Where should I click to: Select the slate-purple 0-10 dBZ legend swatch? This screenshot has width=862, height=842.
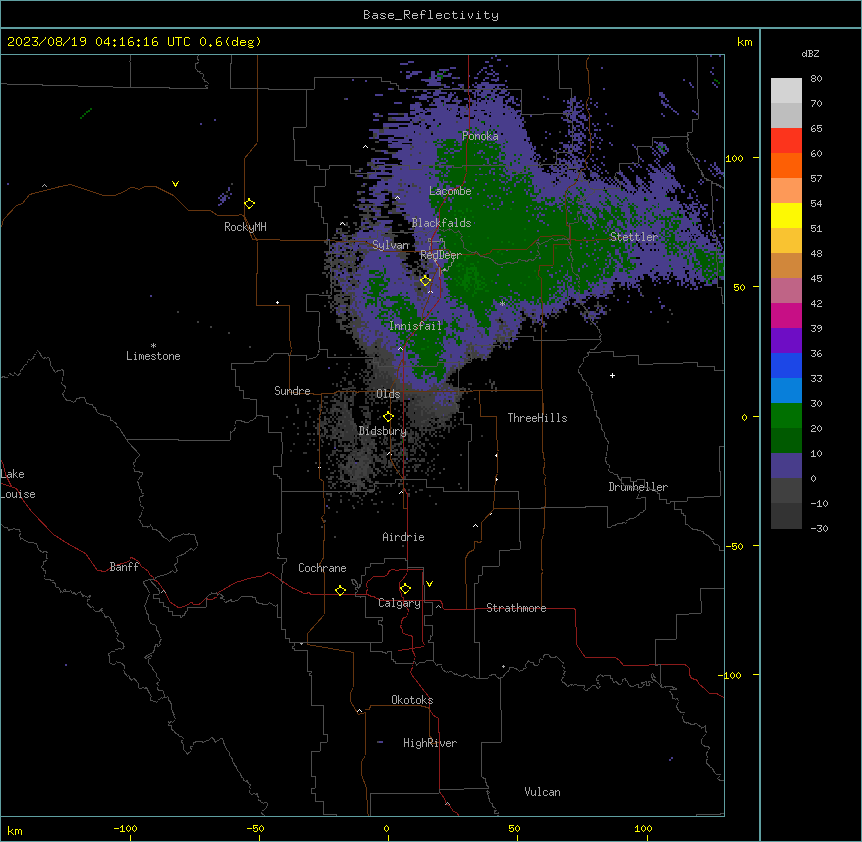786,466
